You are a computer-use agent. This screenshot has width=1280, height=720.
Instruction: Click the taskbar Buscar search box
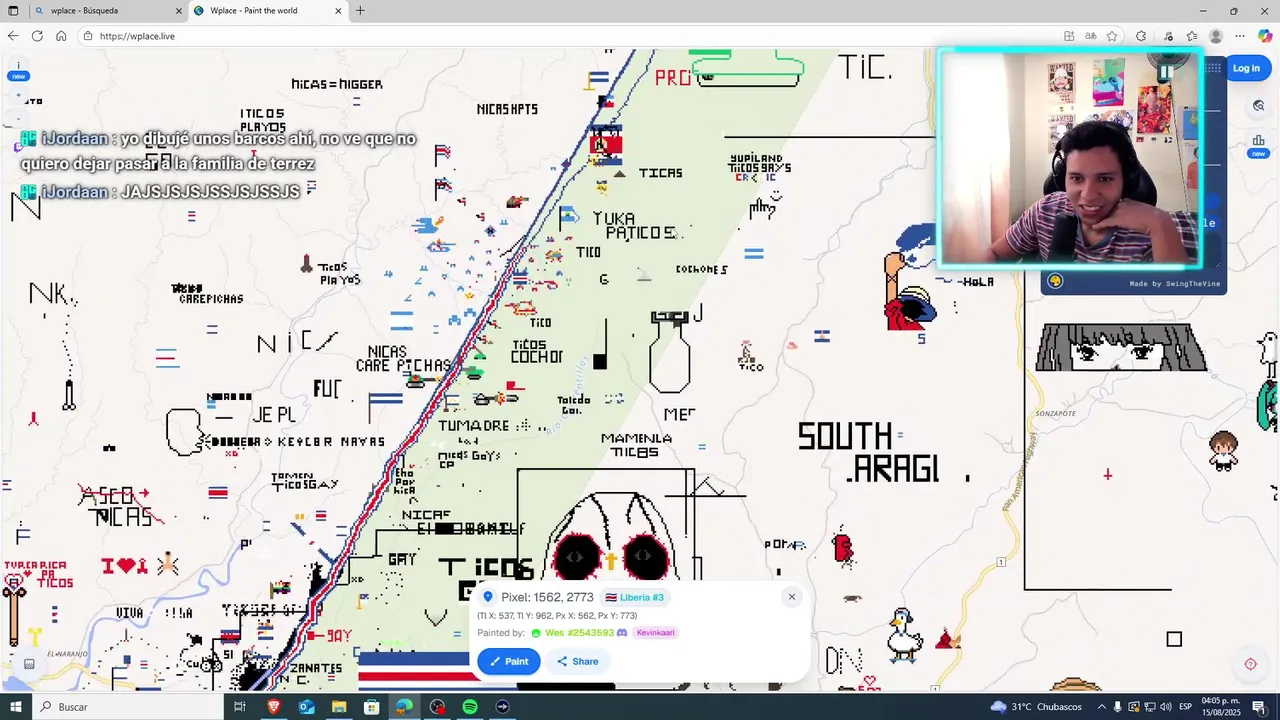128,707
